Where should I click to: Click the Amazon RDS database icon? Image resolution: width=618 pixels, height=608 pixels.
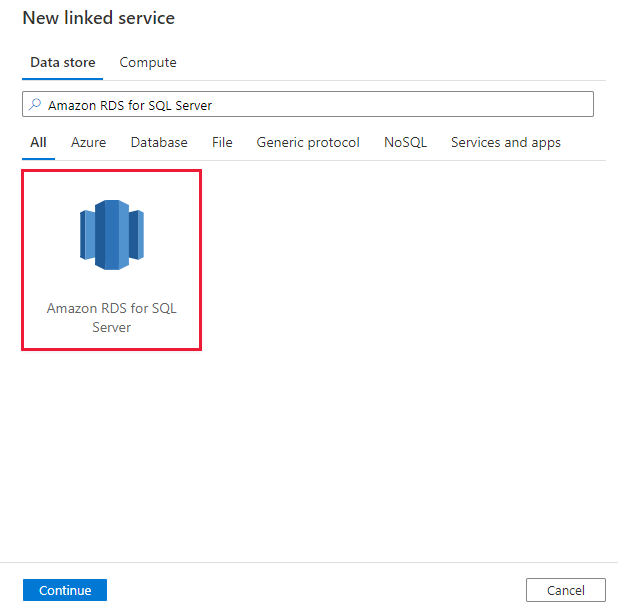[112, 235]
